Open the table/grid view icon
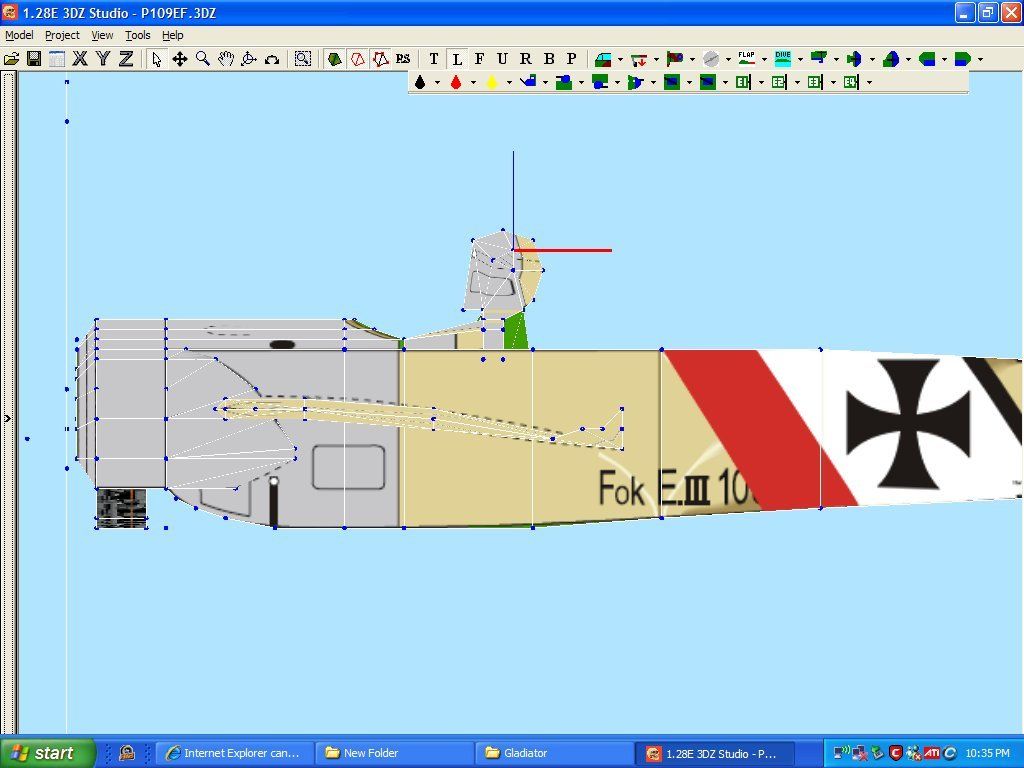The height and width of the screenshot is (768, 1024). pyautogui.click(x=57, y=59)
